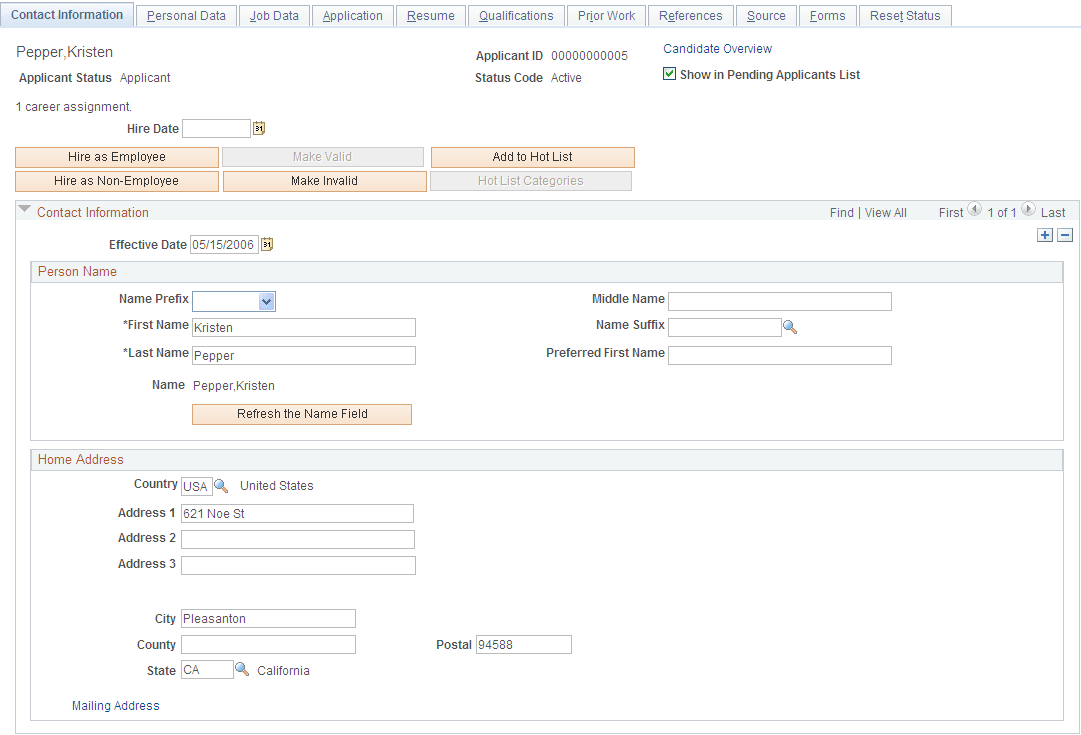This screenshot has height=735, width=1081.
Task: Show next contact information row arrow
Action: coord(1028,209)
